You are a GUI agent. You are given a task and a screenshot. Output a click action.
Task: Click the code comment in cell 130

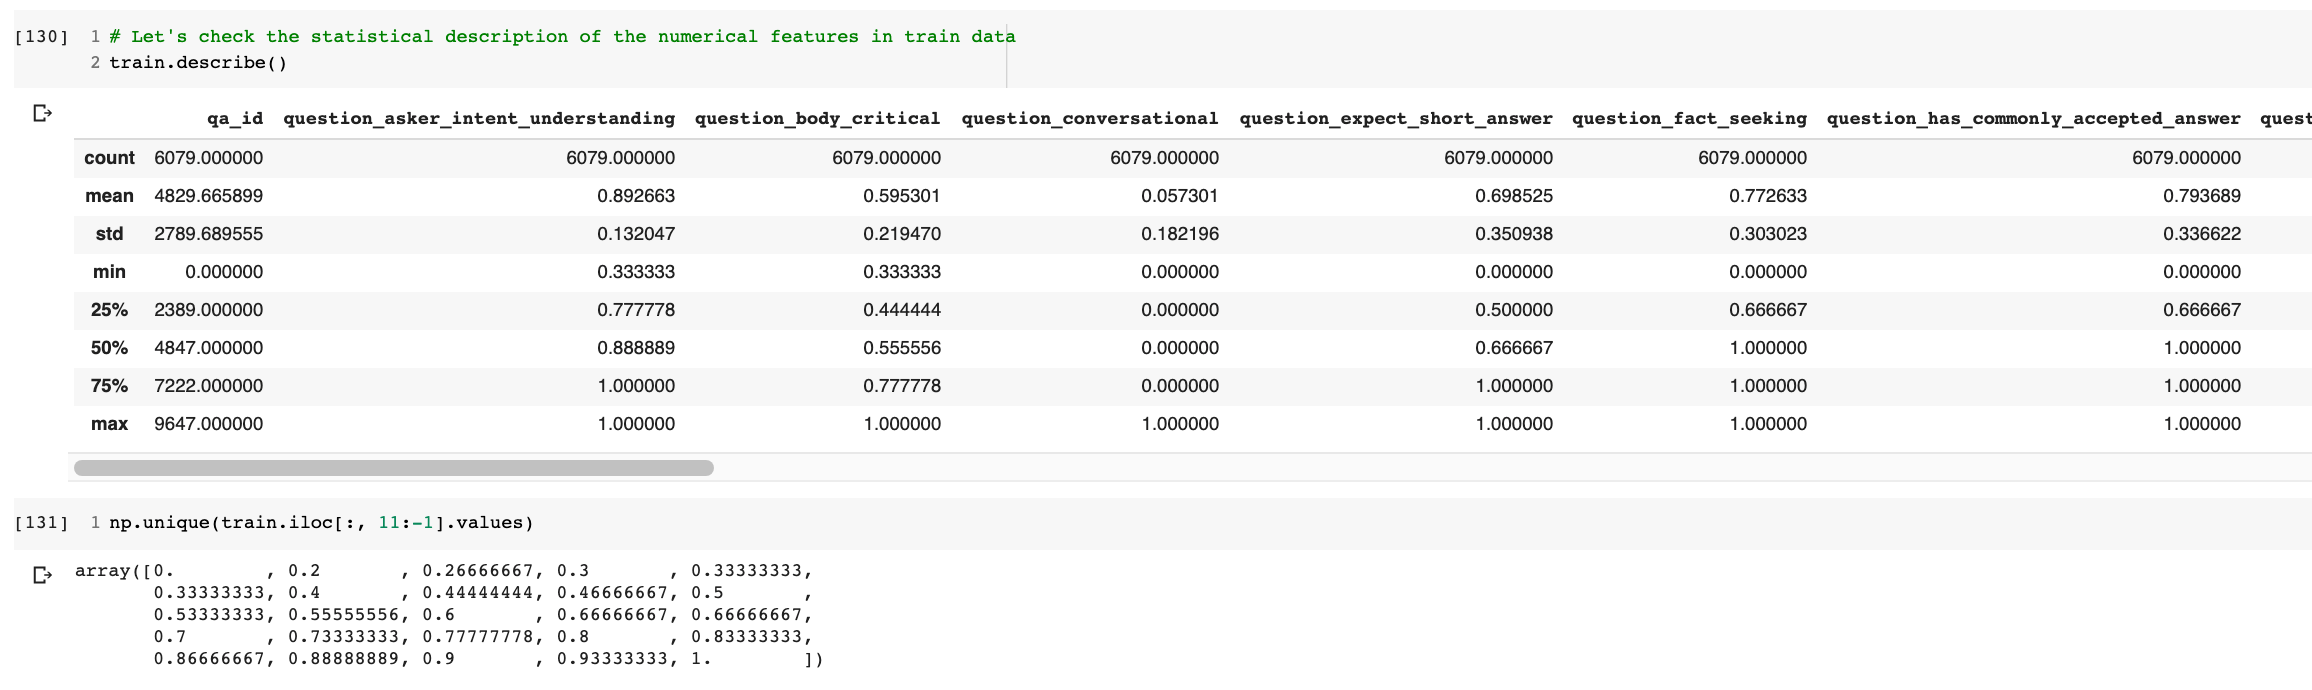(x=562, y=37)
